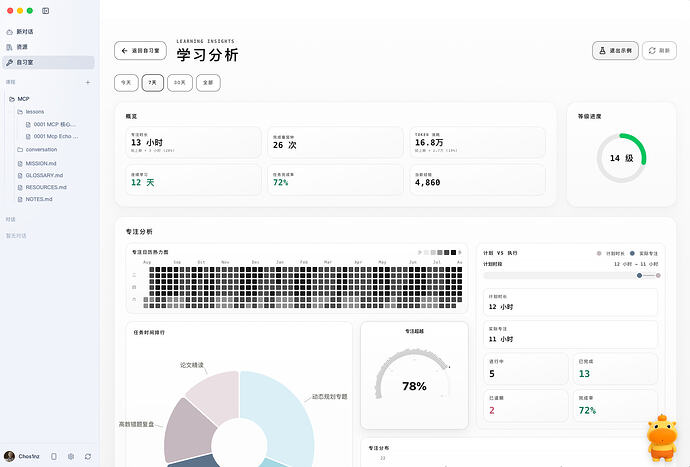The image size is (690, 467).
Task: Toggle the sidebar panel icon near window controls
Action: coord(45,11)
